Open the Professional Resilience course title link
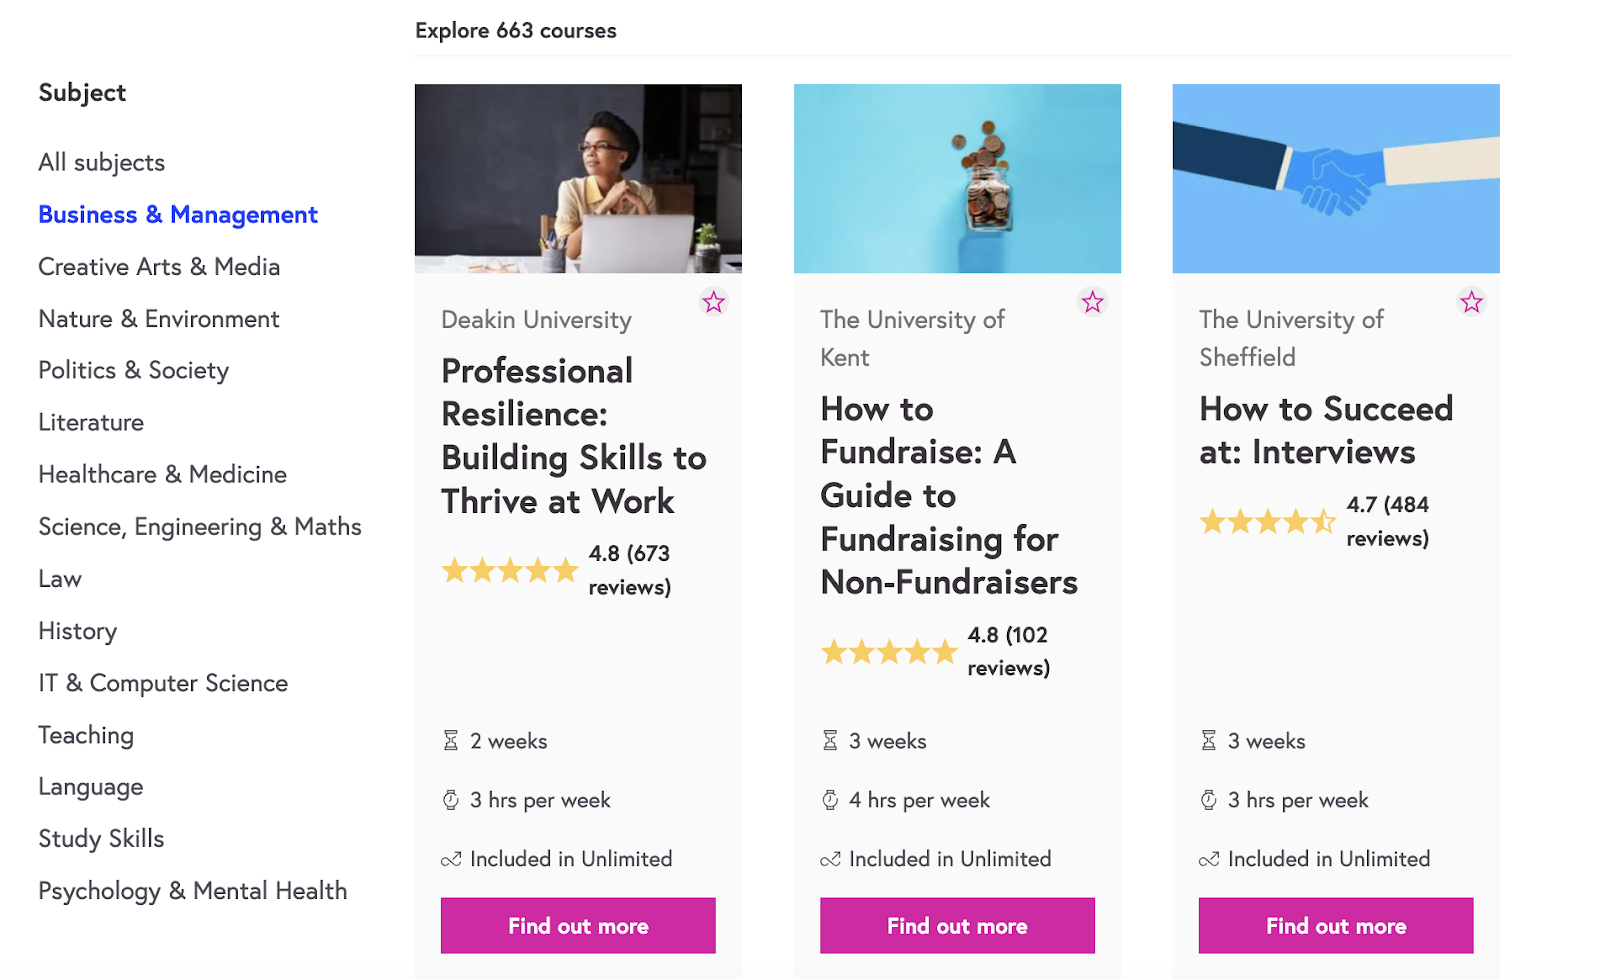Screen dimensions: 1600x979 point(573,436)
